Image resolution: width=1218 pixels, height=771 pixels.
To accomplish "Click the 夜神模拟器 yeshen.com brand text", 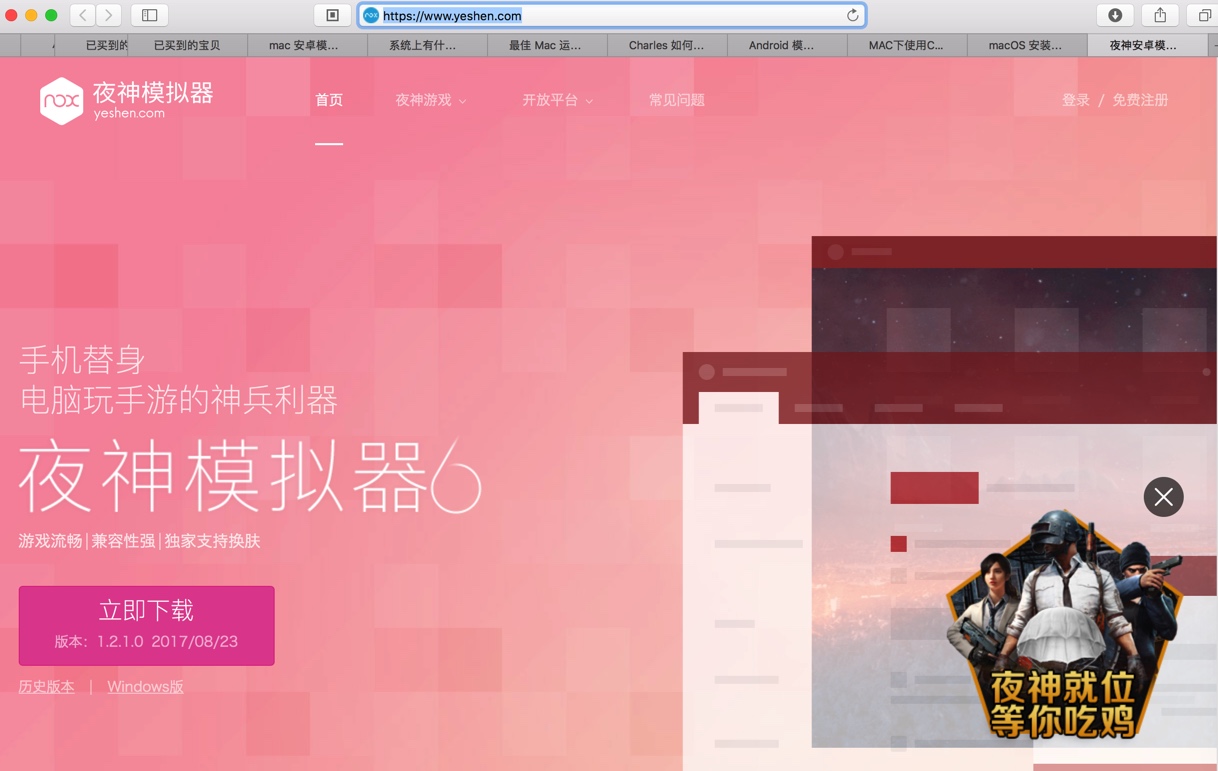I will pyautogui.click(x=153, y=100).
